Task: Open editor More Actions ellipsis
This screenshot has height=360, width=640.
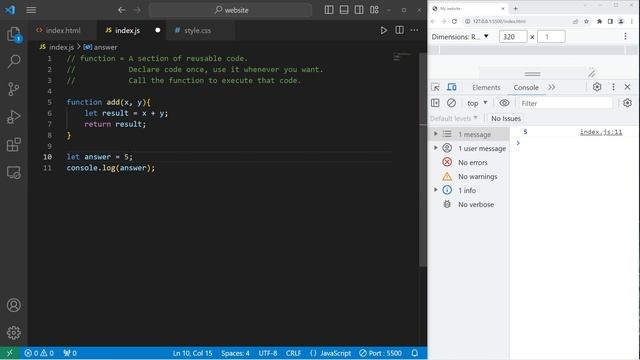Action: click(x=414, y=30)
